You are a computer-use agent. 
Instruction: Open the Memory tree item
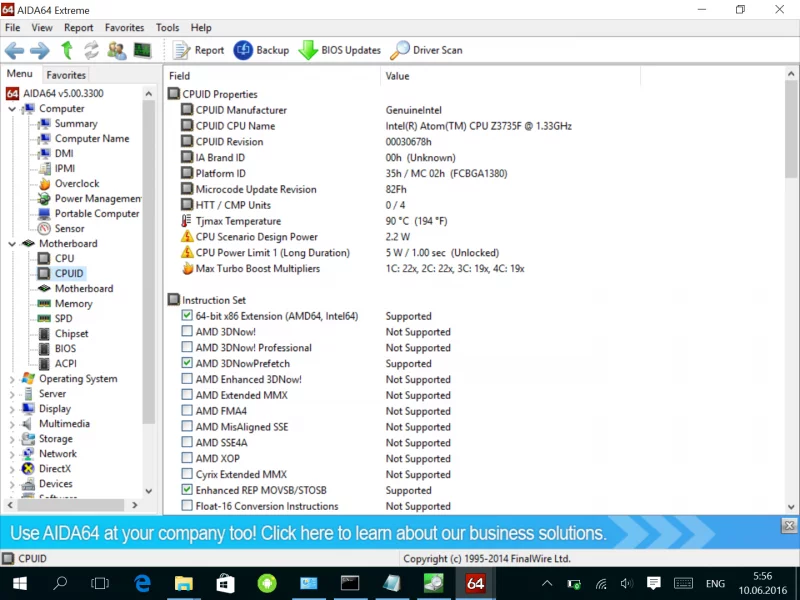pyautogui.click(x=73, y=304)
